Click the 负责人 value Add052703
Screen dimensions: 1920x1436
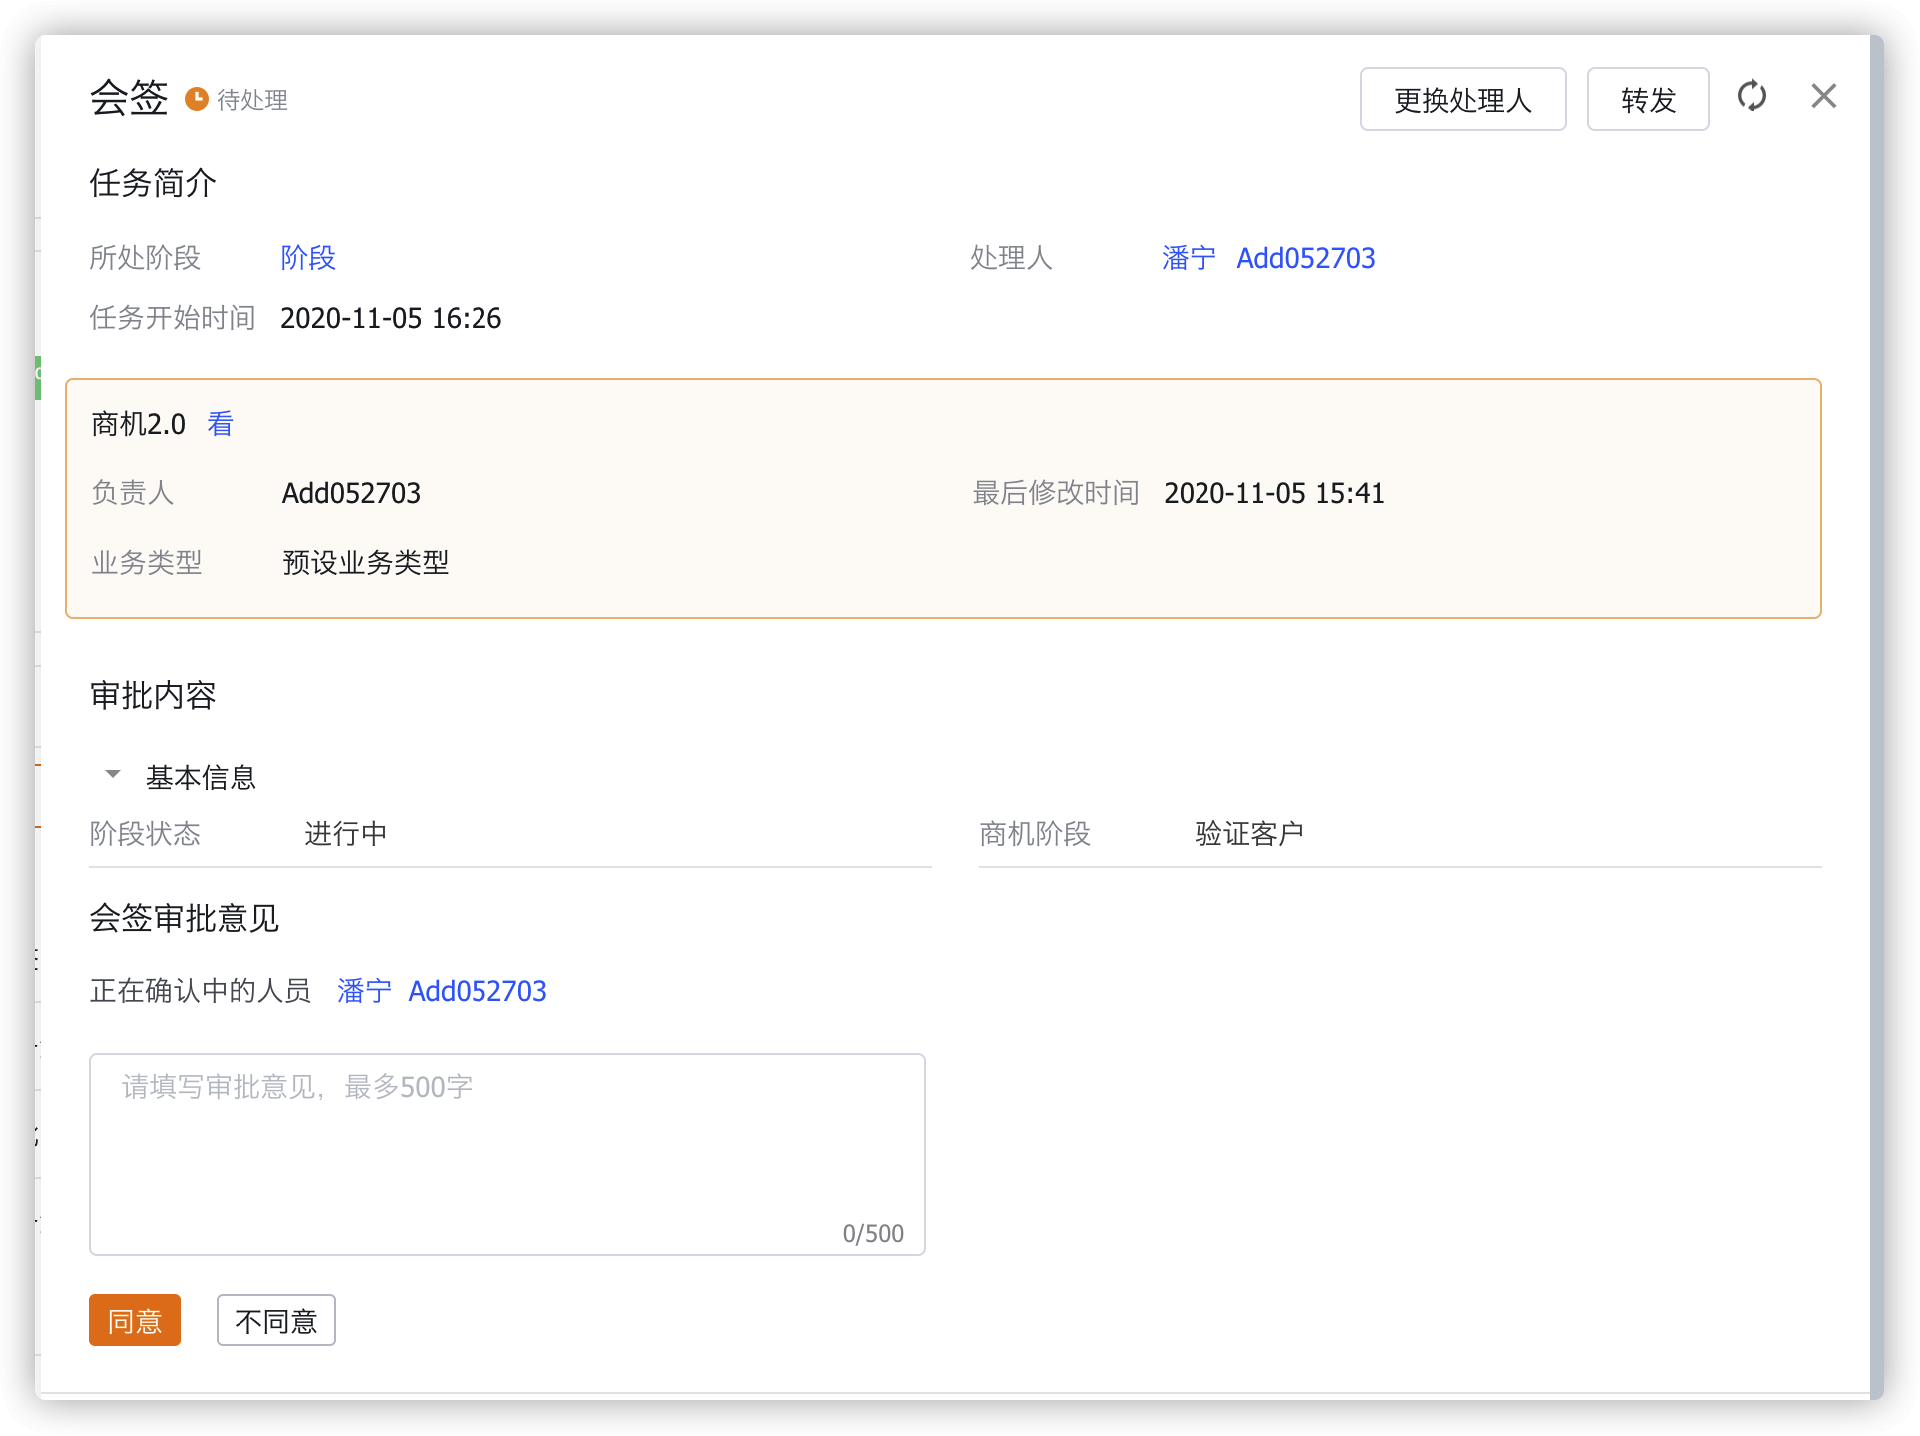pos(351,493)
